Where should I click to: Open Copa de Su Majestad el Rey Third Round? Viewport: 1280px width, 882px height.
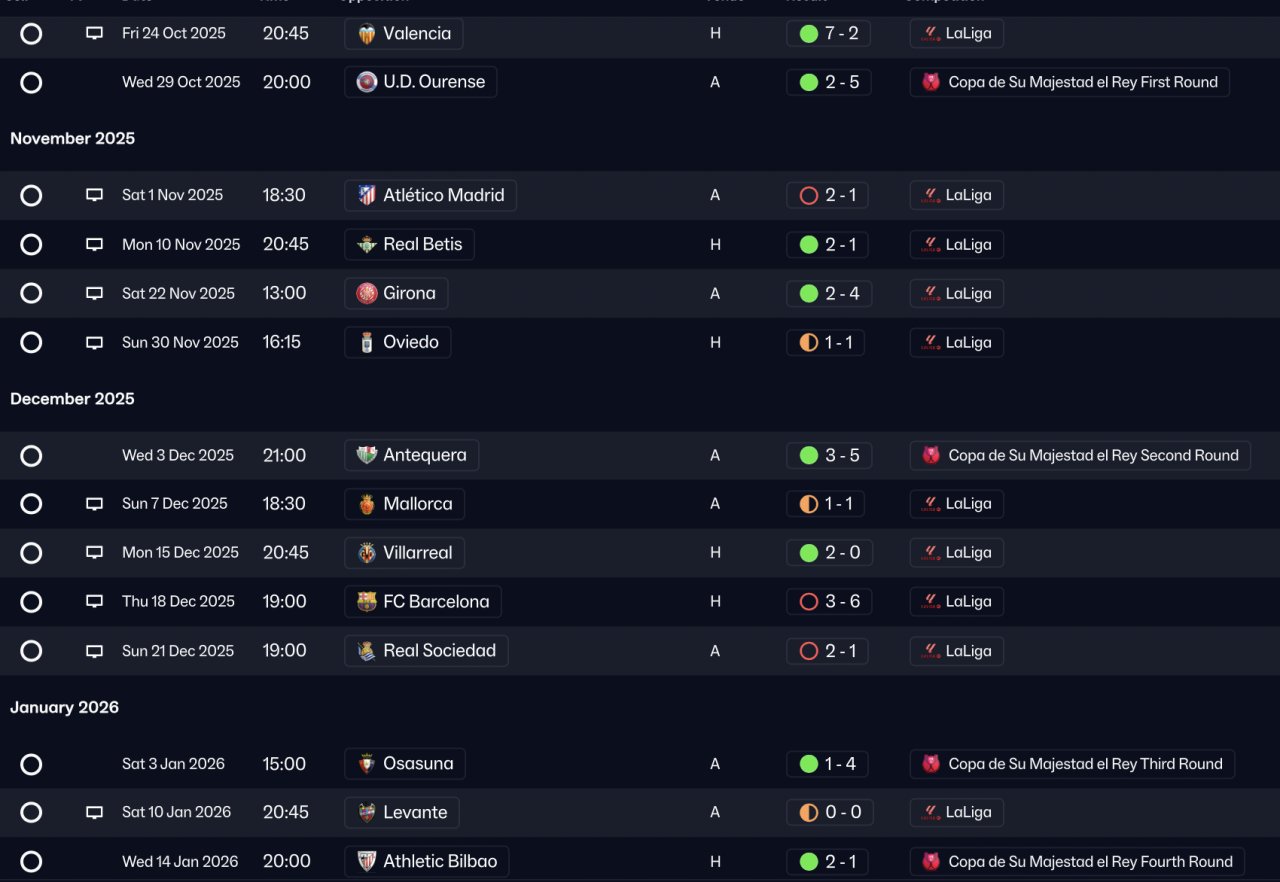pos(1072,764)
